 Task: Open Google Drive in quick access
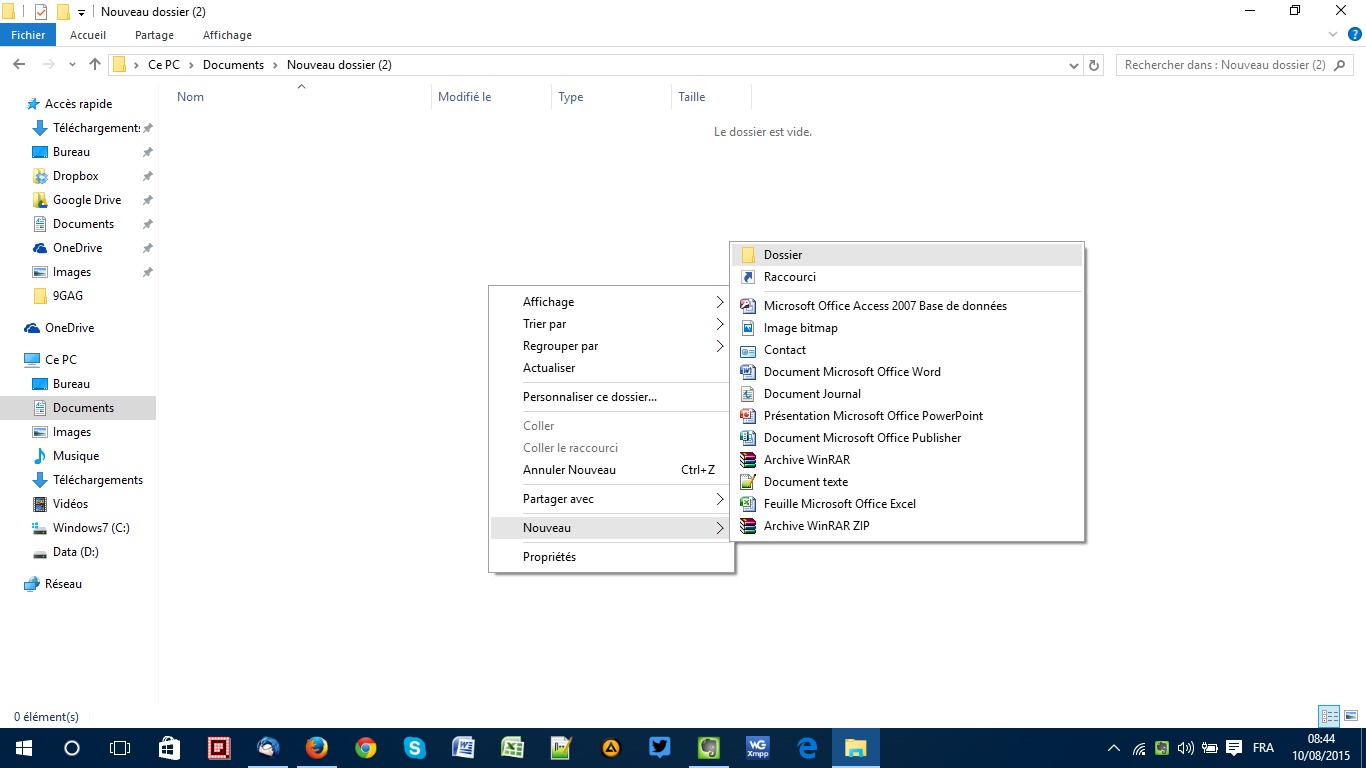pos(87,200)
